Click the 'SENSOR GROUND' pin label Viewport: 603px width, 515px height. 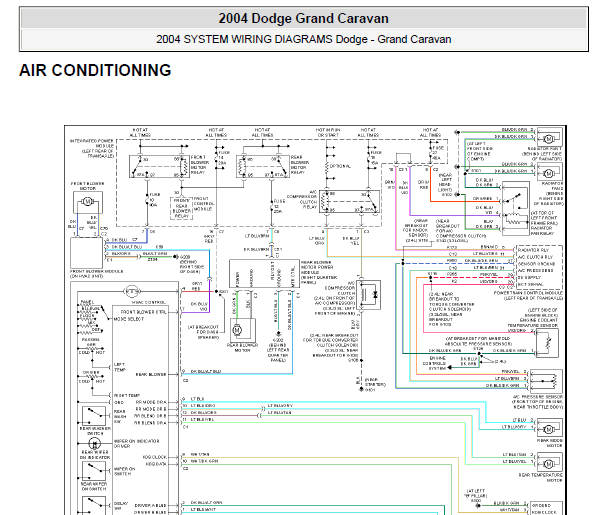[536, 264]
